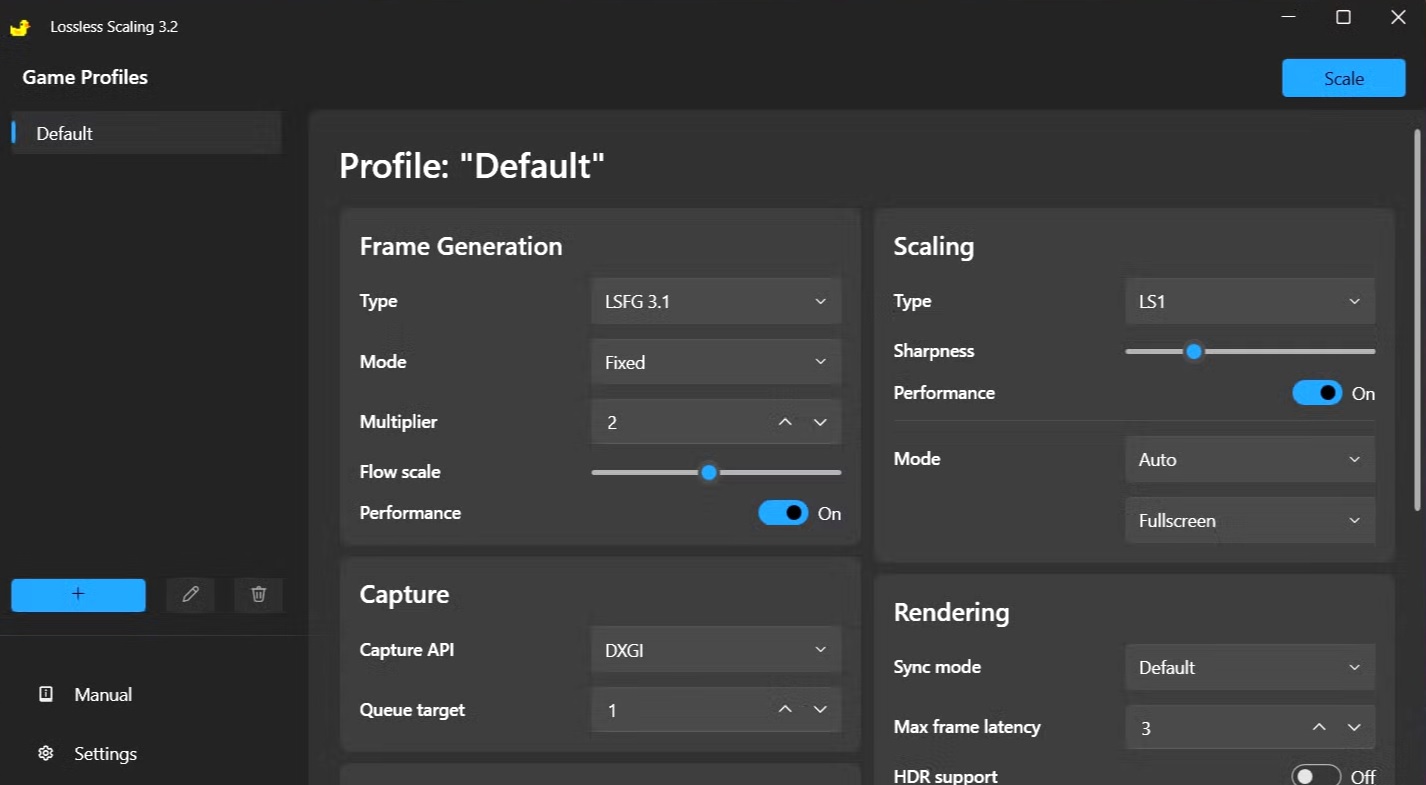The width and height of the screenshot is (1426, 785).
Task: Open the LSFG 3.1 type dropdown
Action: pyautogui.click(x=716, y=301)
